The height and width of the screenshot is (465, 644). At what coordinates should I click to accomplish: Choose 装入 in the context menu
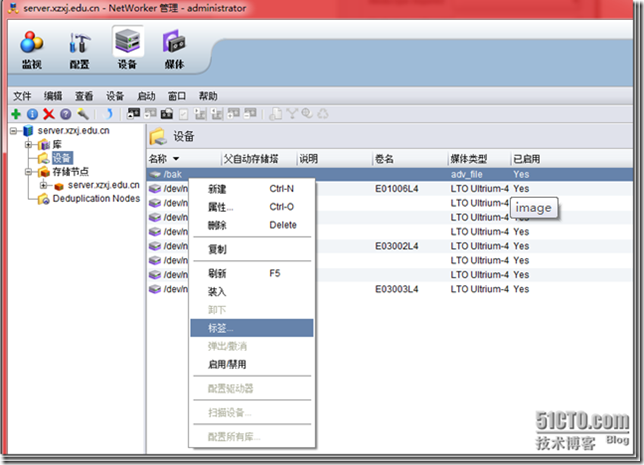click(252, 292)
